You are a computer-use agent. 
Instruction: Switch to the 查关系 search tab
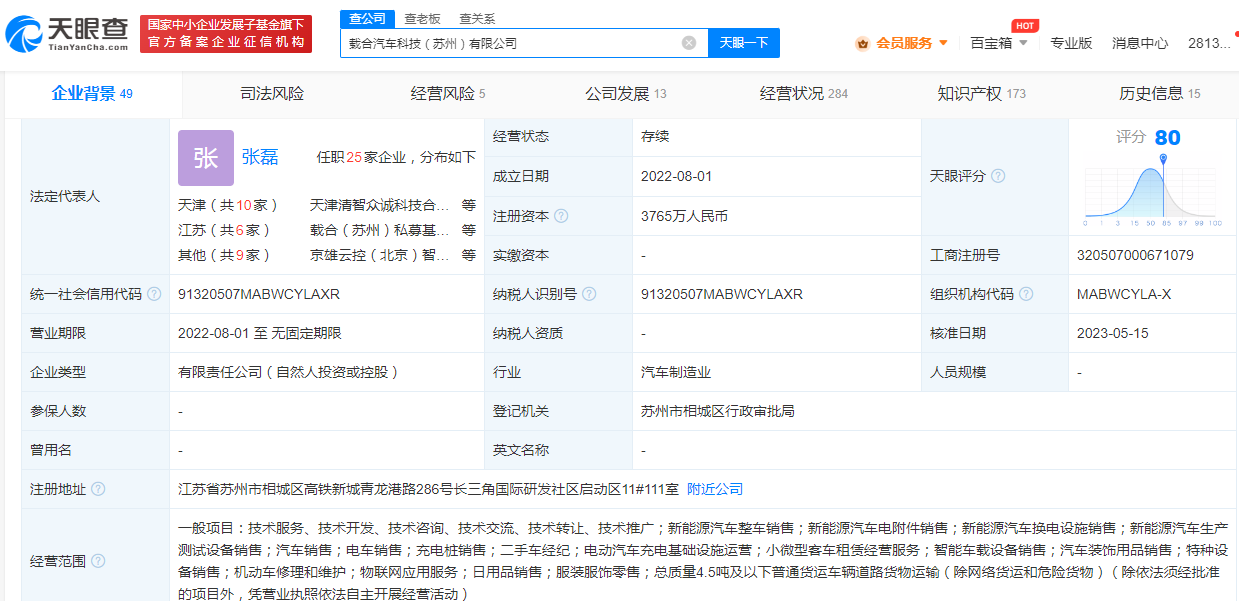(476, 19)
